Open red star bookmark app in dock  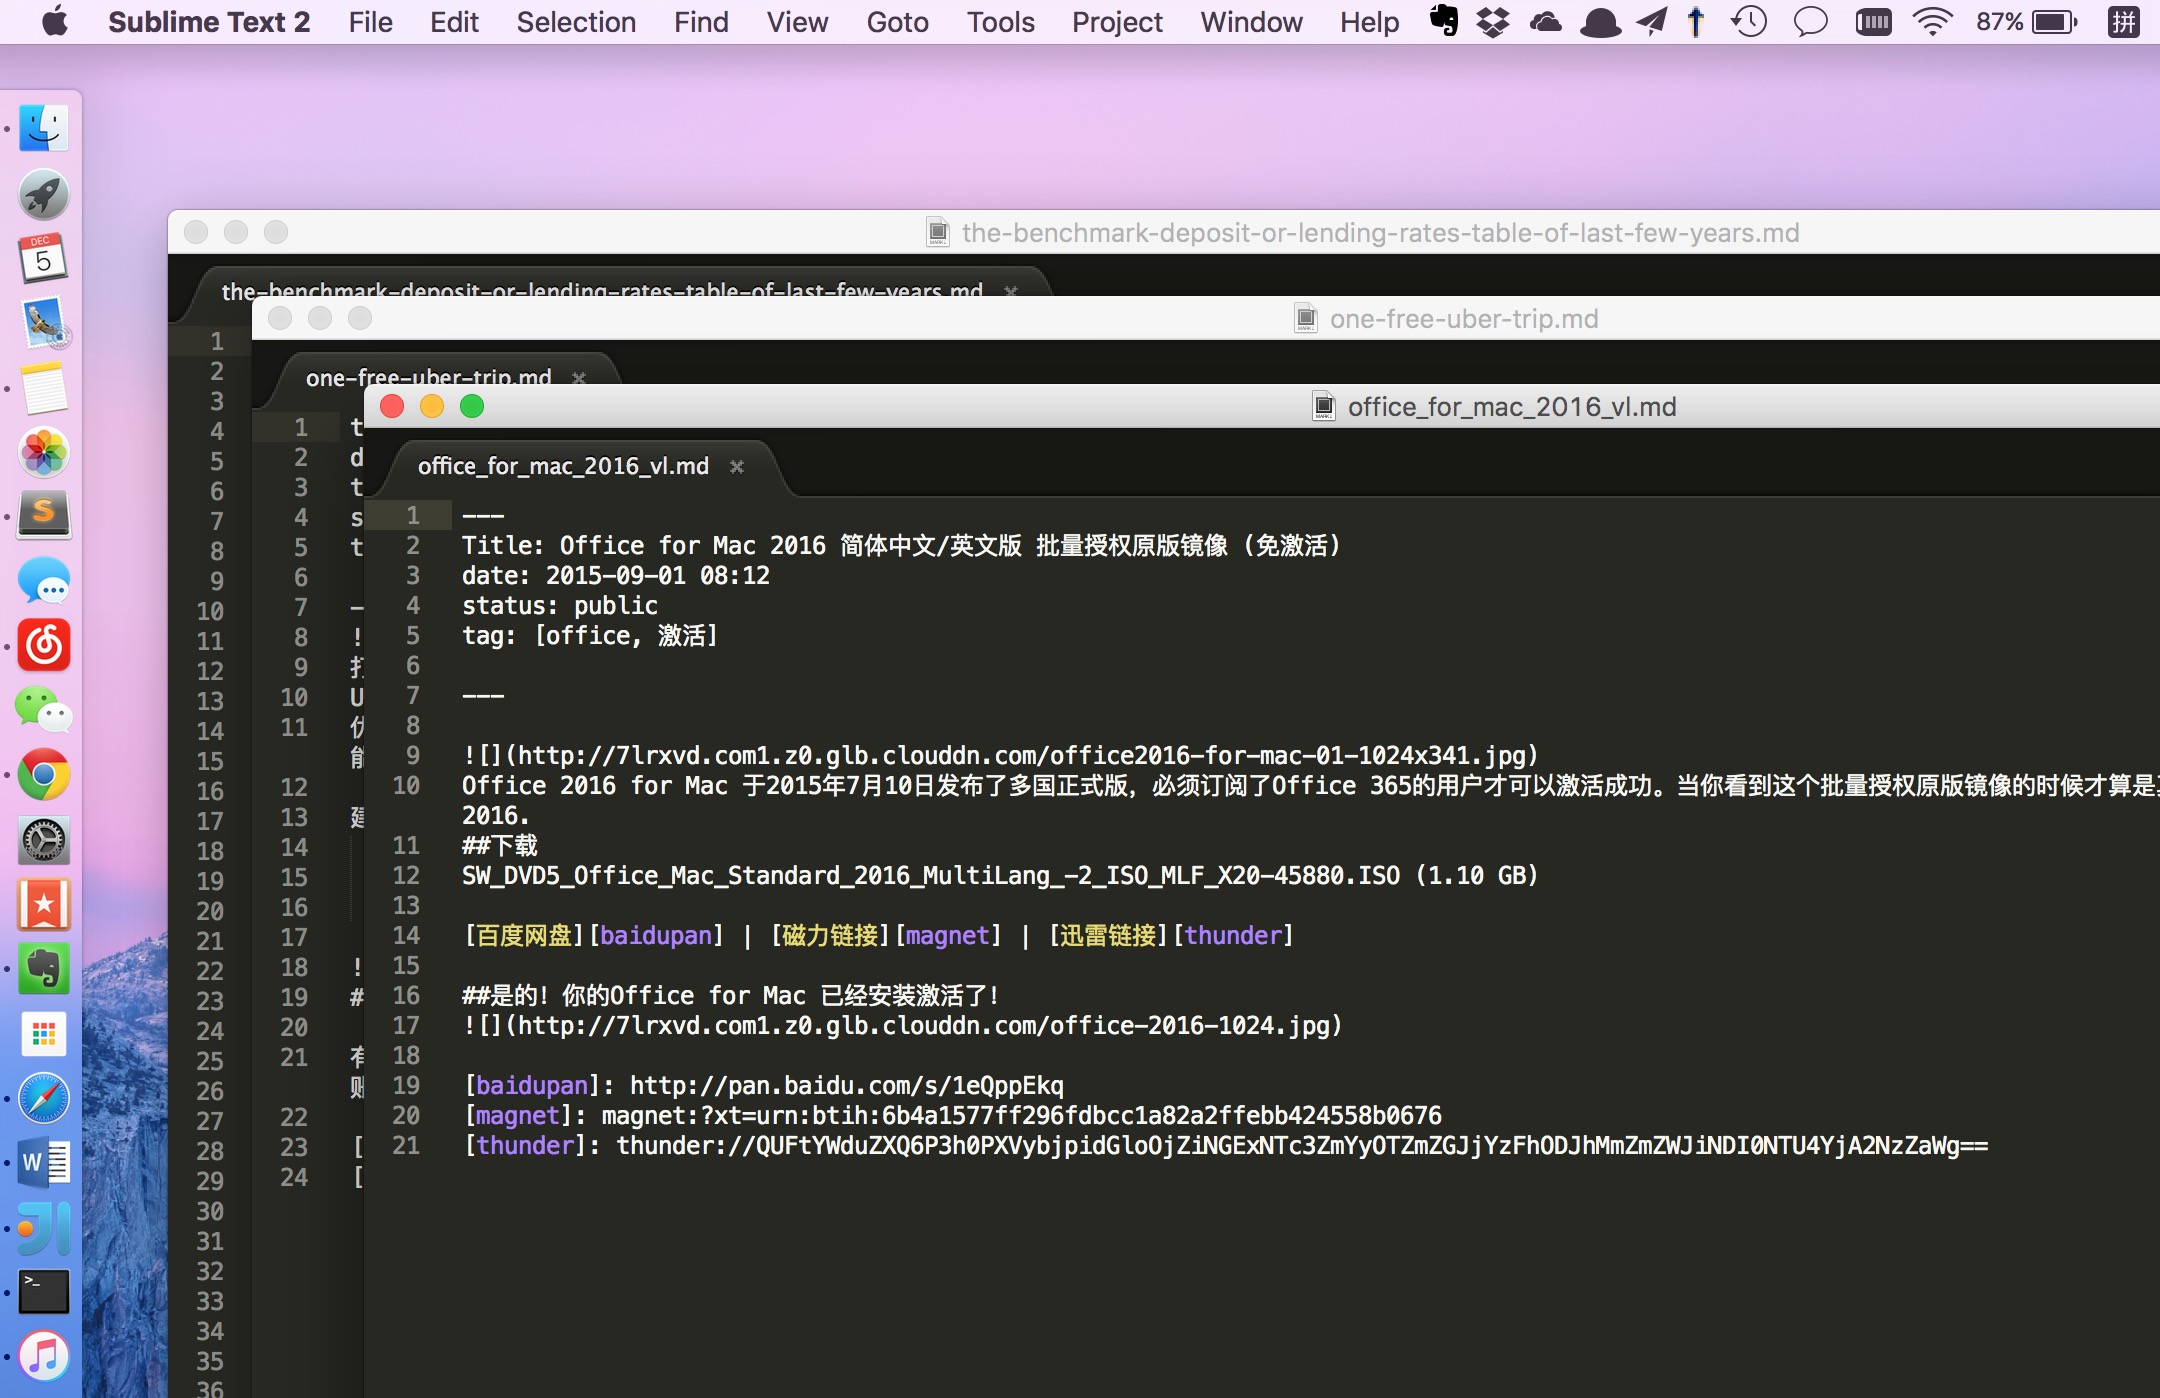[x=44, y=905]
